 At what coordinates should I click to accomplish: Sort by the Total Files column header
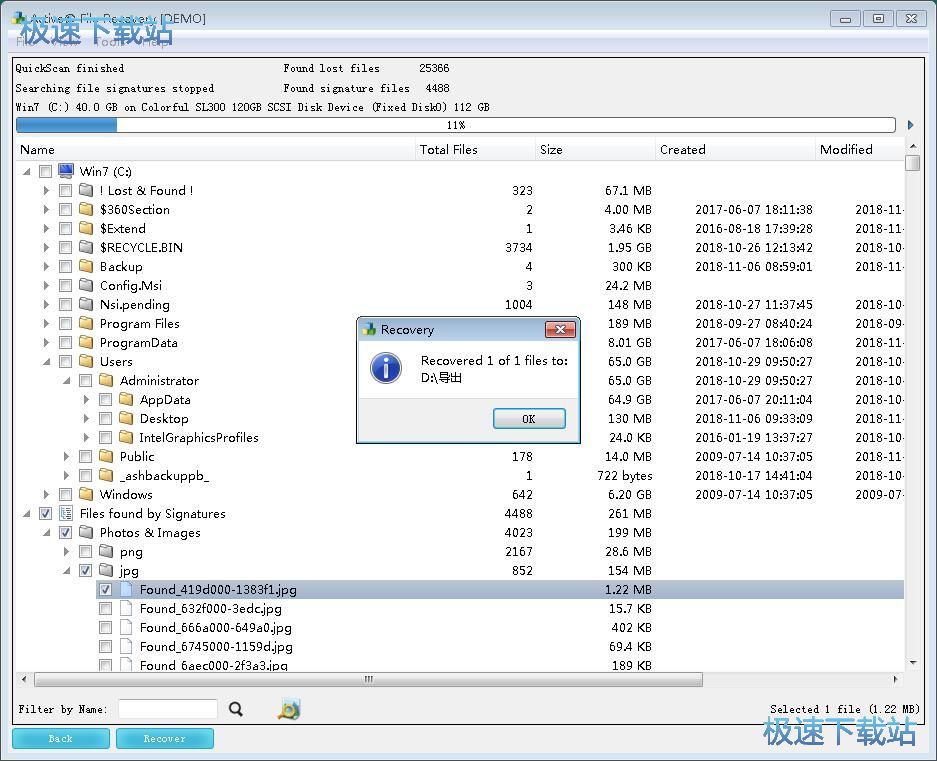coord(475,149)
